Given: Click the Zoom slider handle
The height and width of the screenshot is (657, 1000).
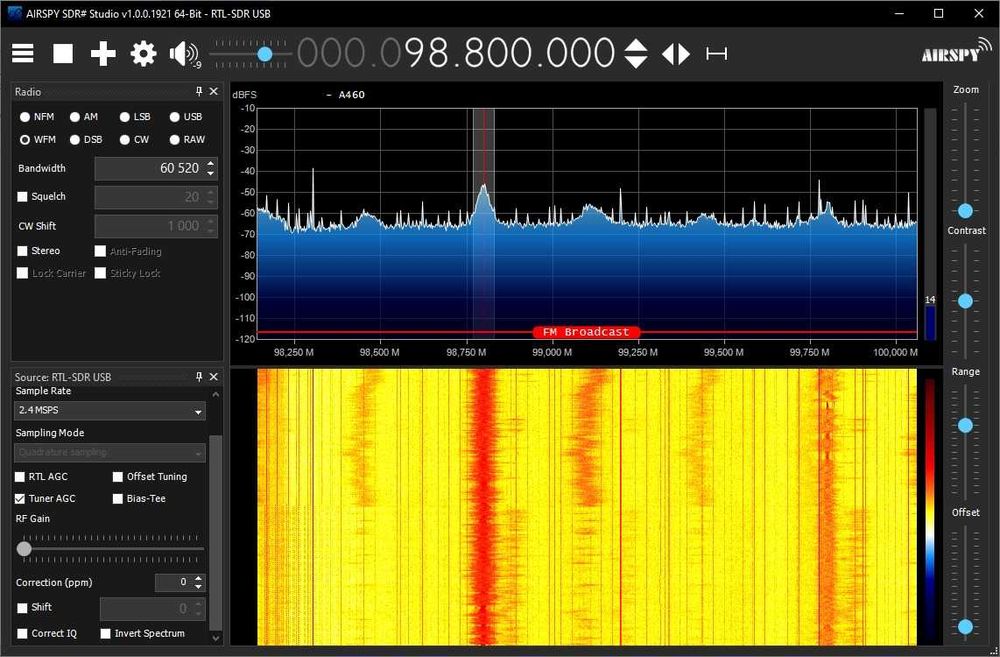Looking at the screenshot, I should click(x=966, y=210).
